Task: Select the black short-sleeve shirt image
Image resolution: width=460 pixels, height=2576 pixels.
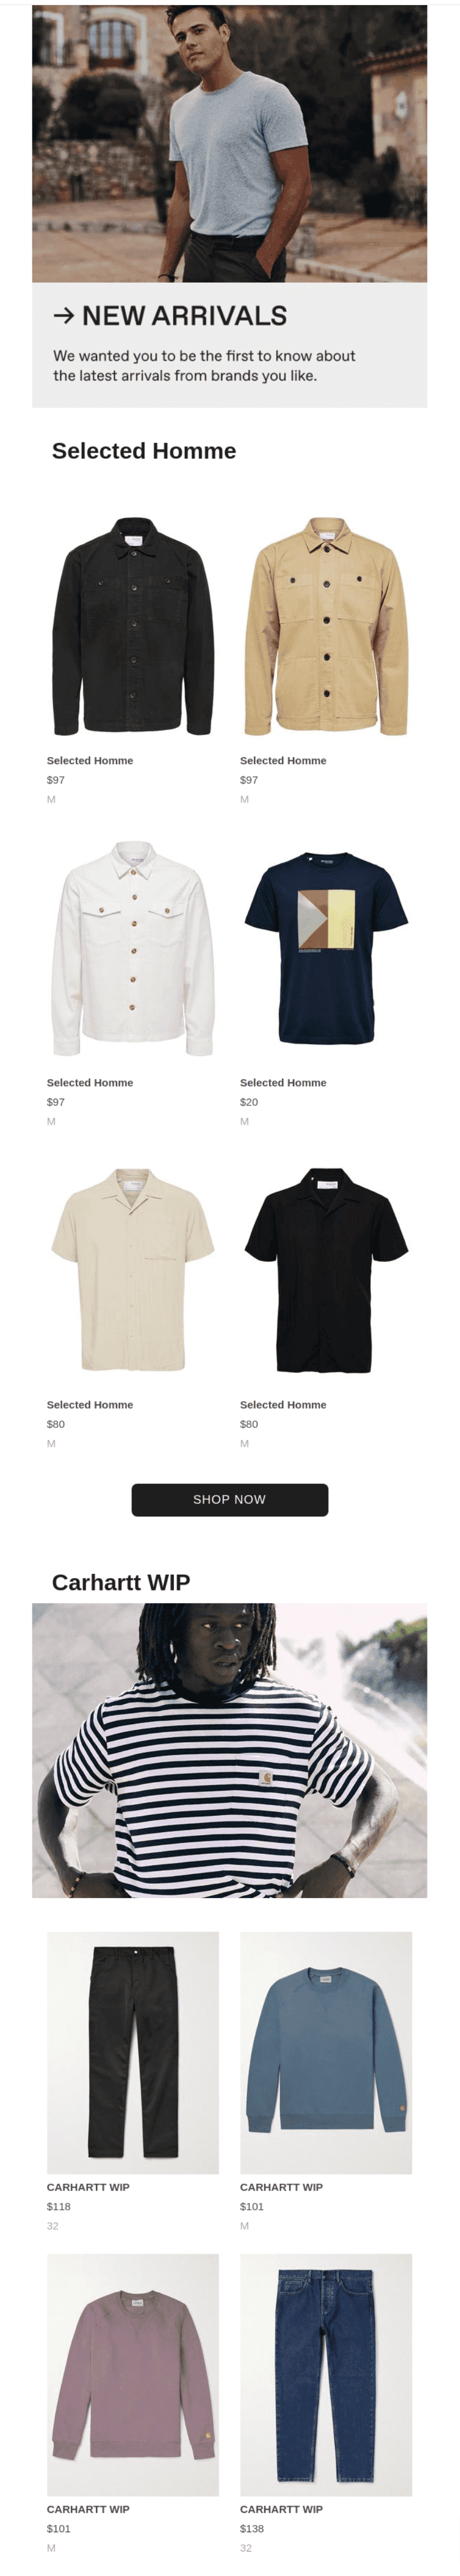Action: click(x=326, y=1270)
